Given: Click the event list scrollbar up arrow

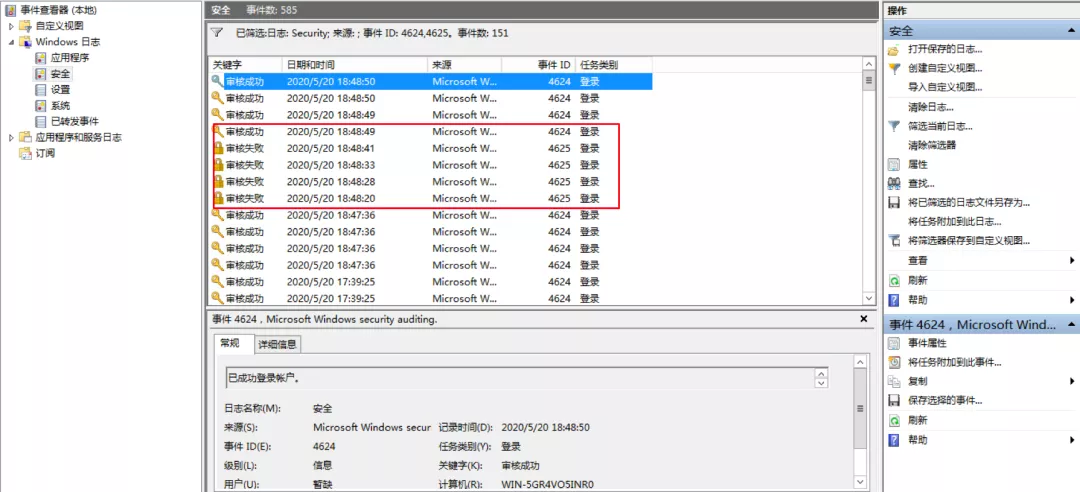Looking at the screenshot, I should 869,64.
